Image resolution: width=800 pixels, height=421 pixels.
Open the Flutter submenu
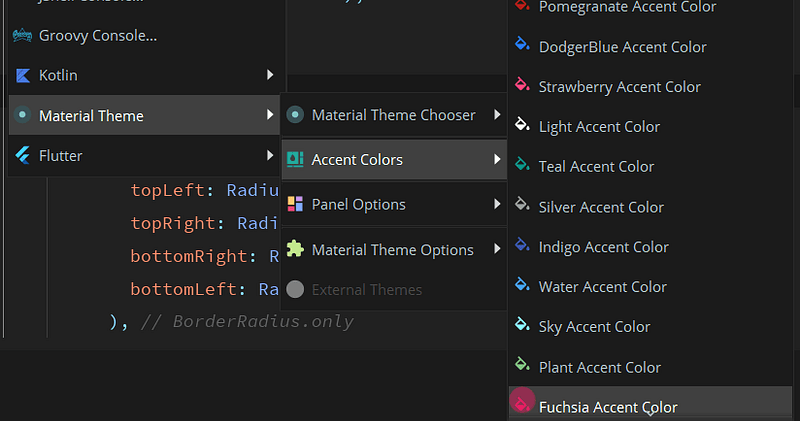(x=145, y=156)
